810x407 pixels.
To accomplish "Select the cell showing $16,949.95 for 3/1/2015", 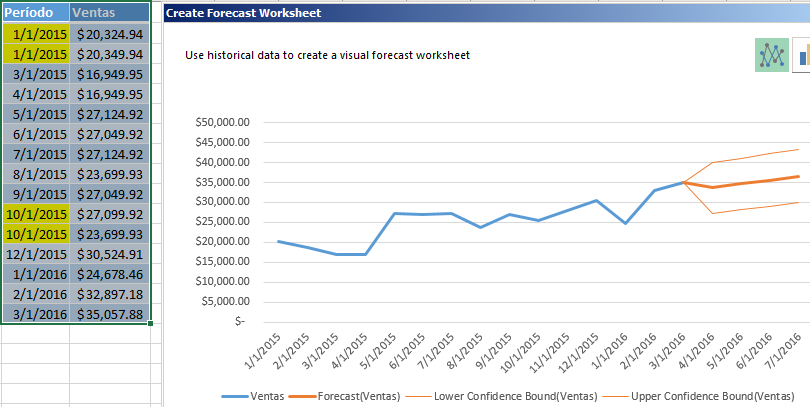I will click(x=110, y=74).
